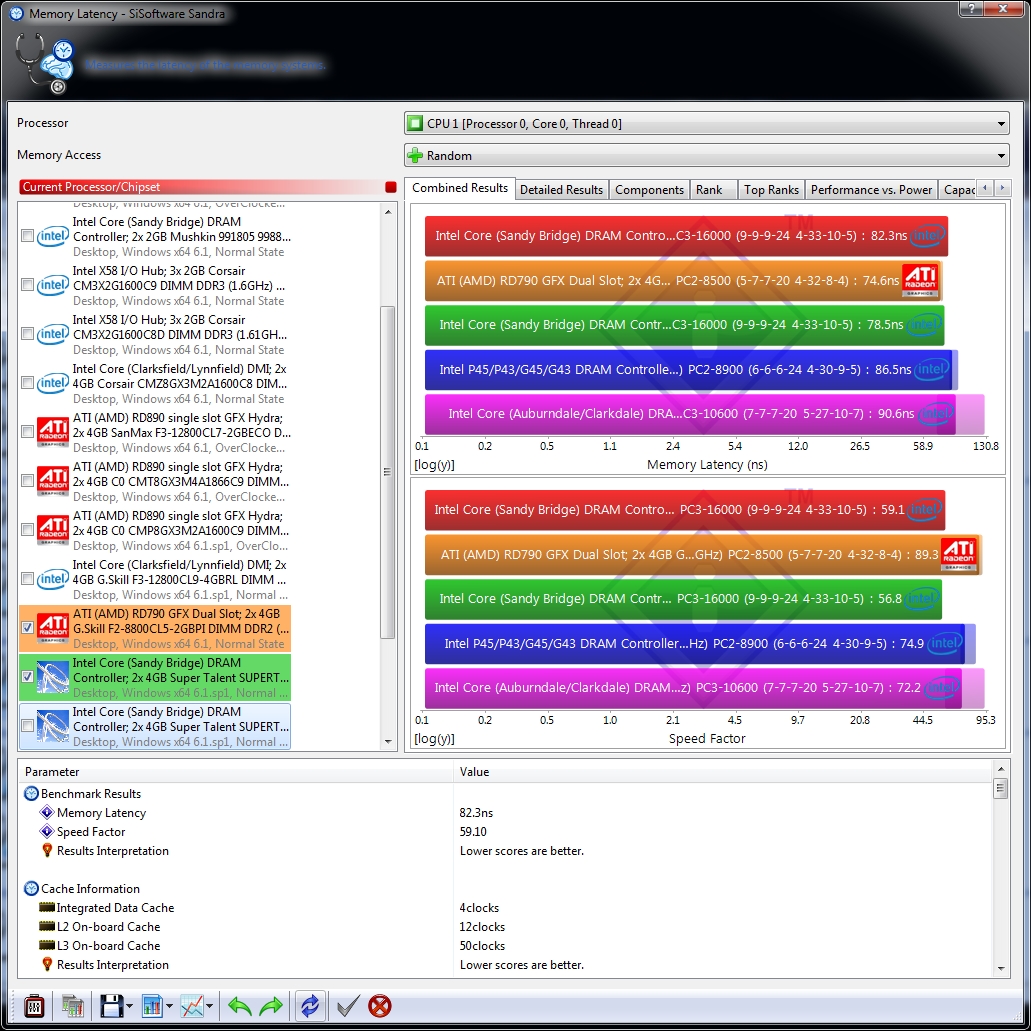The width and height of the screenshot is (1031, 1031).
Task: Click ATI logo on orange 74.6ns bar
Action: click(919, 281)
